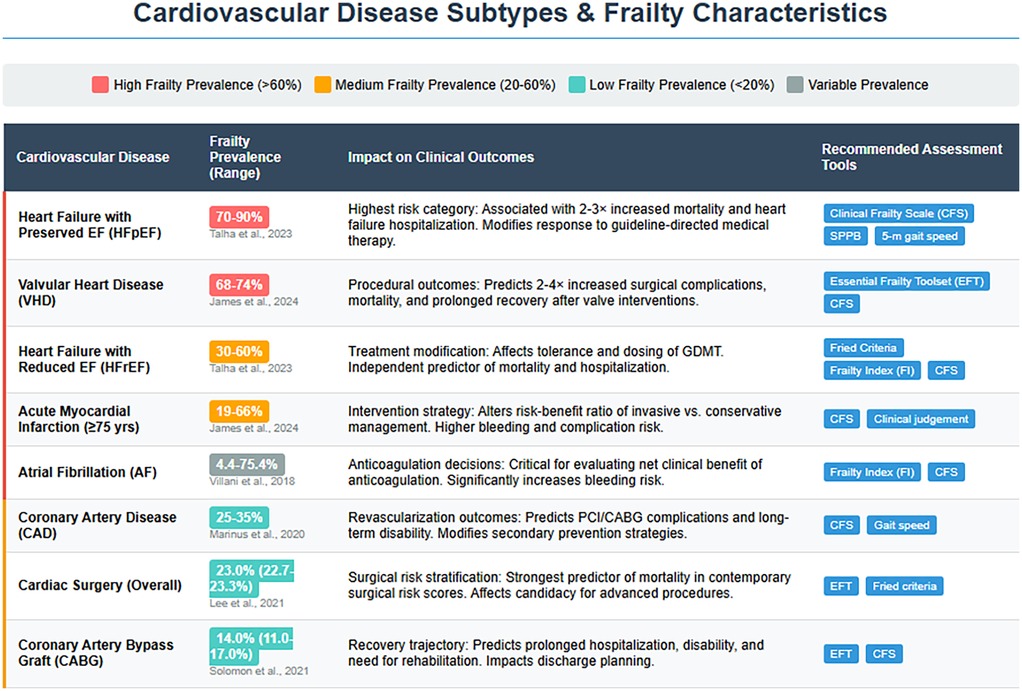Click the orange Medium Frailty Prevalence swatch
This screenshot has width=1022, height=691.
[x=322, y=85]
